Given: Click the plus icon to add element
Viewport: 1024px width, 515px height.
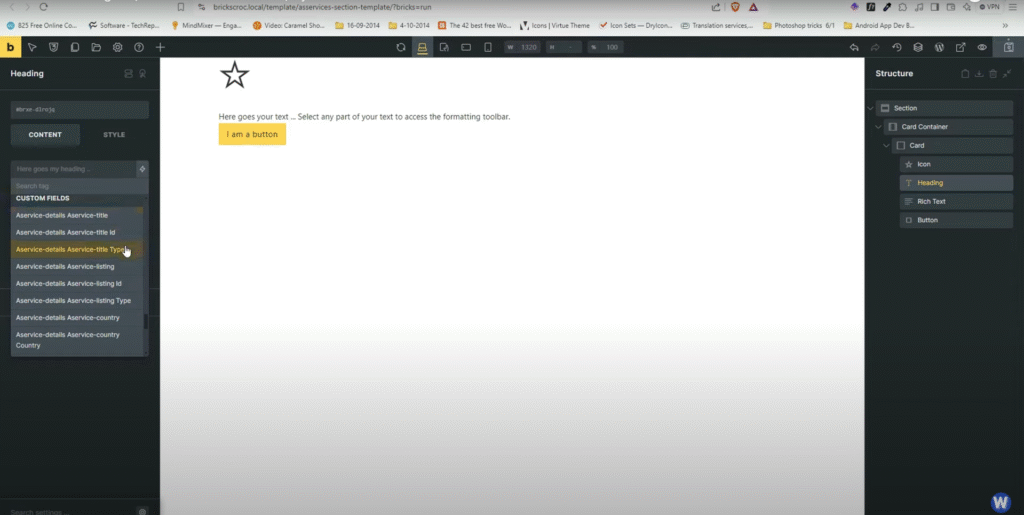Looking at the screenshot, I should point(160,47).
